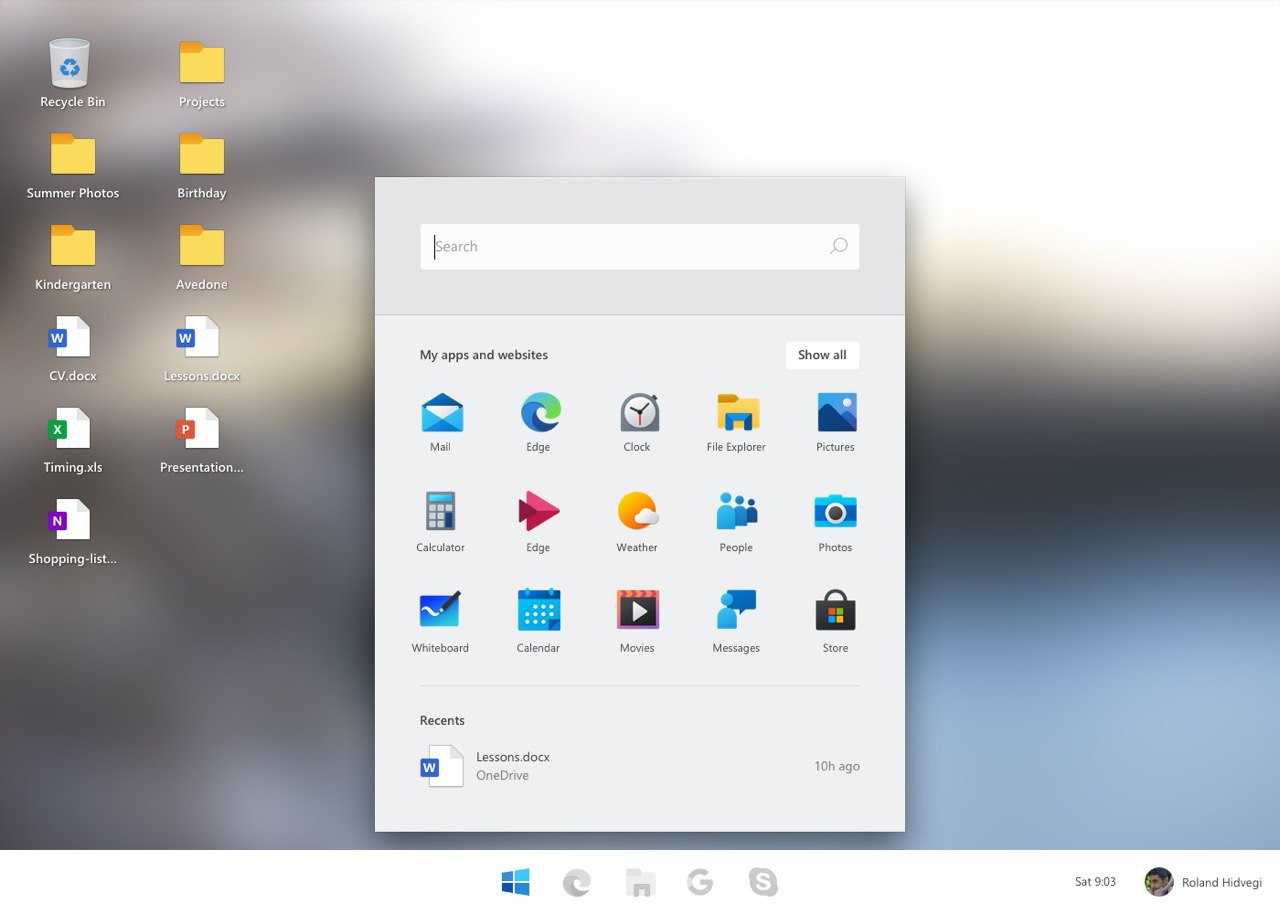The width and height of the screenshot is (1280, 914).
Task: Select the Shopping-list OneNote file
Action: tap(73, 532)
